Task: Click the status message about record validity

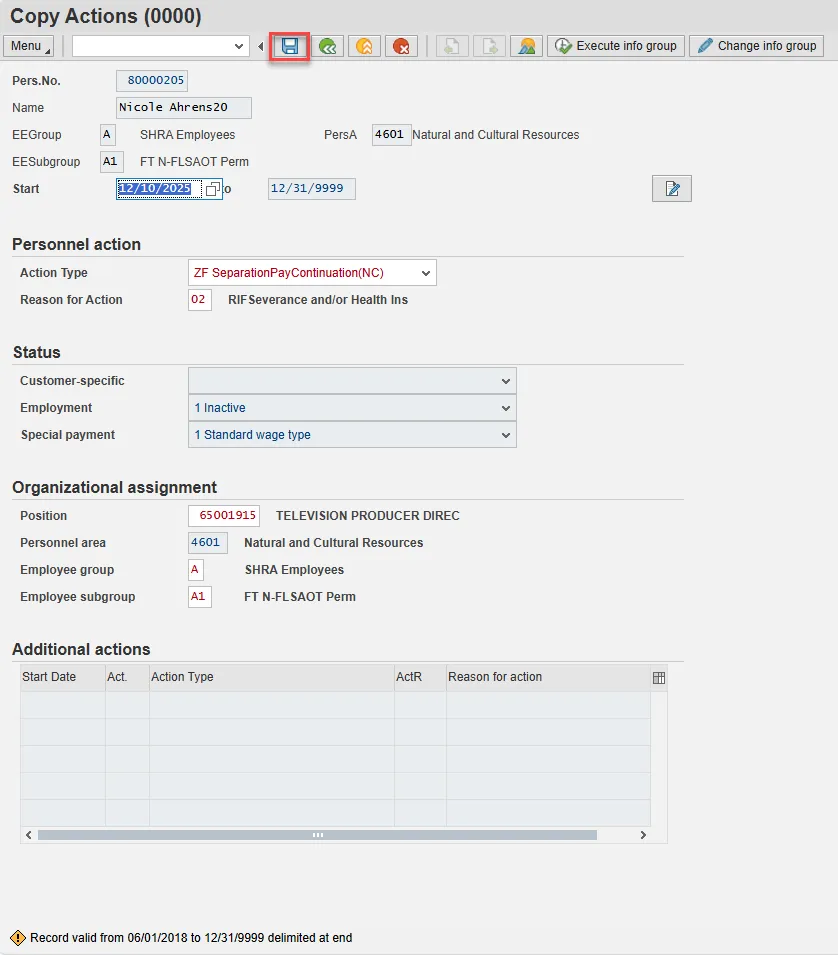Action: 191,938
